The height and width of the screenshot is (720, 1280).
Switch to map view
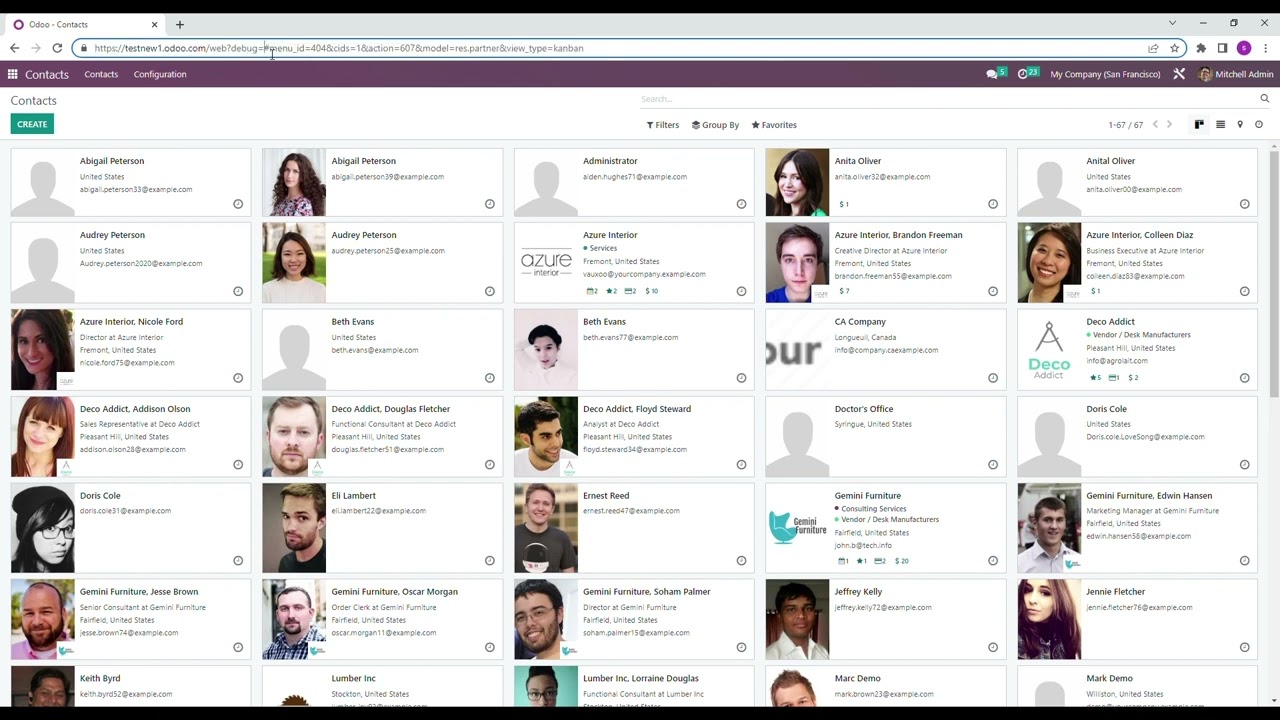pos(1240,125)
